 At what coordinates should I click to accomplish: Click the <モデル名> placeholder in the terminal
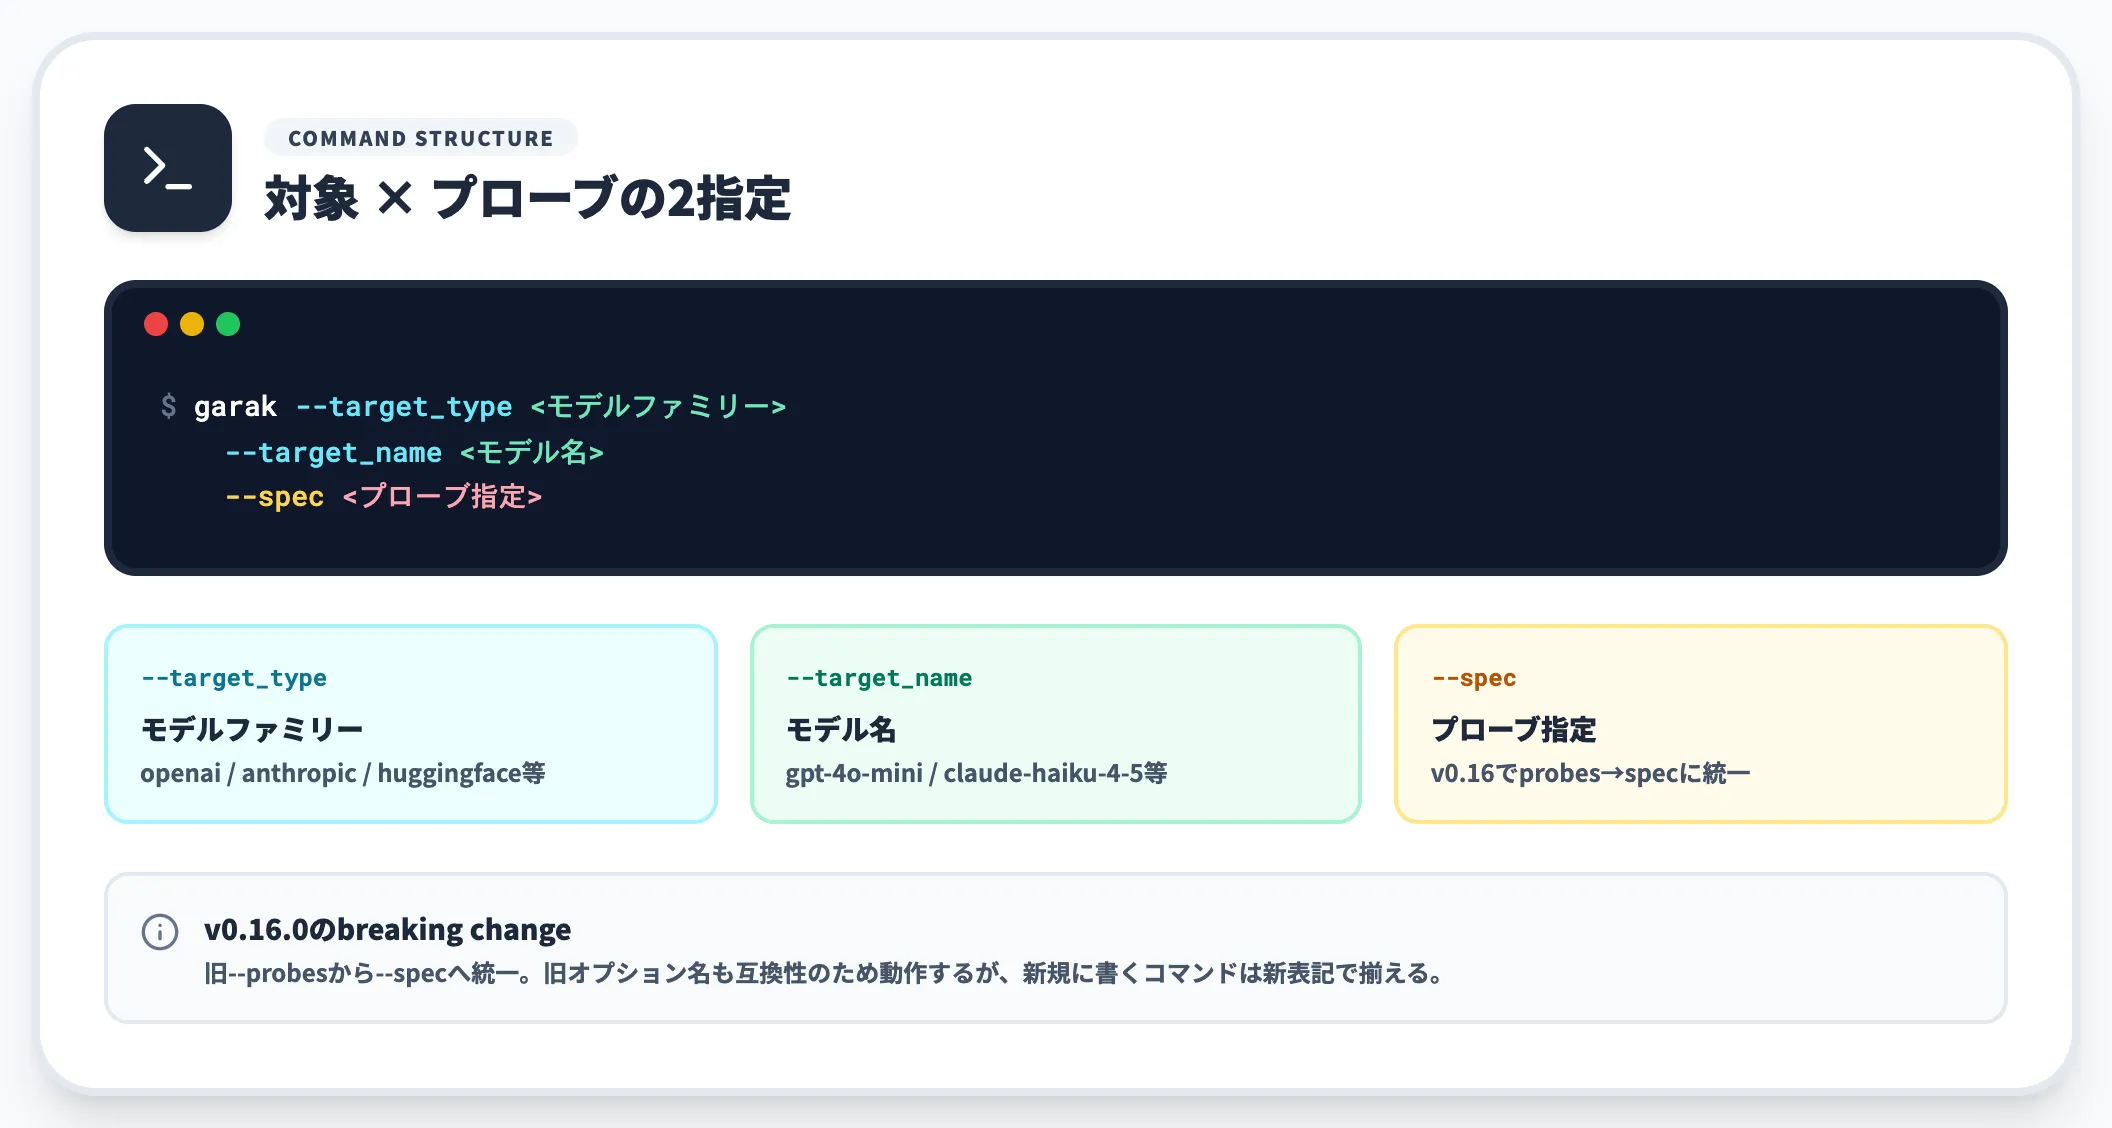[x=531, y=452]
